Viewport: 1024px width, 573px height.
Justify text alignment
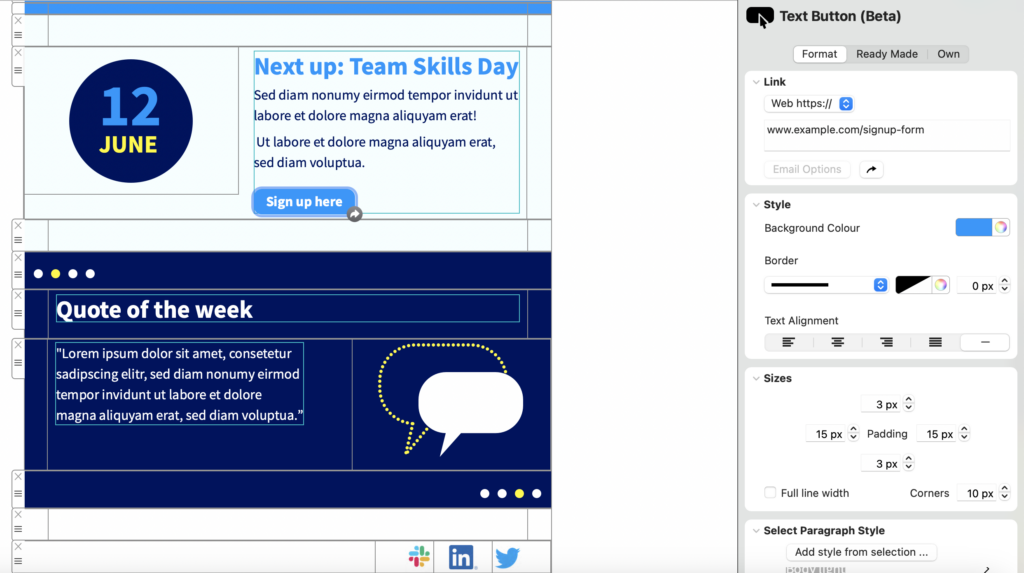(x=935, y=342)
